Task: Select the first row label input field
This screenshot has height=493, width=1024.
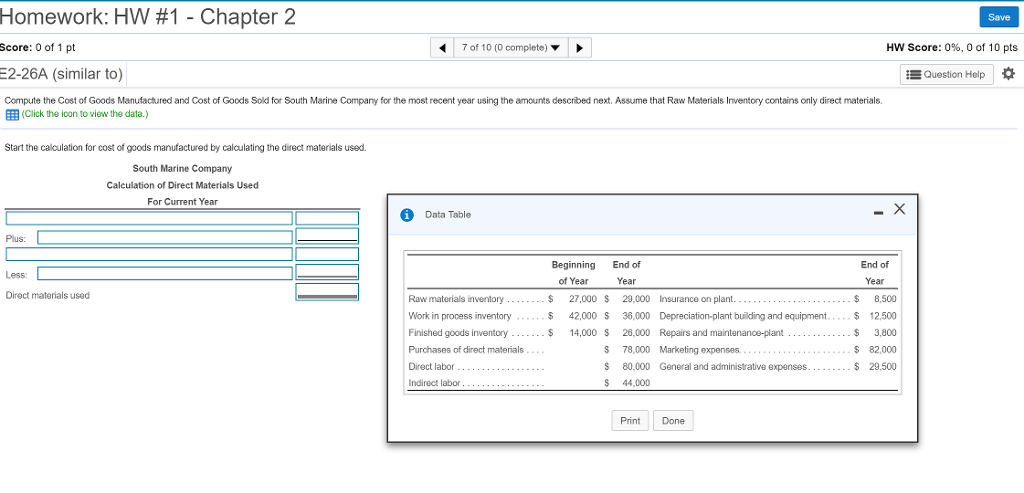Action: tap(149, 218)
